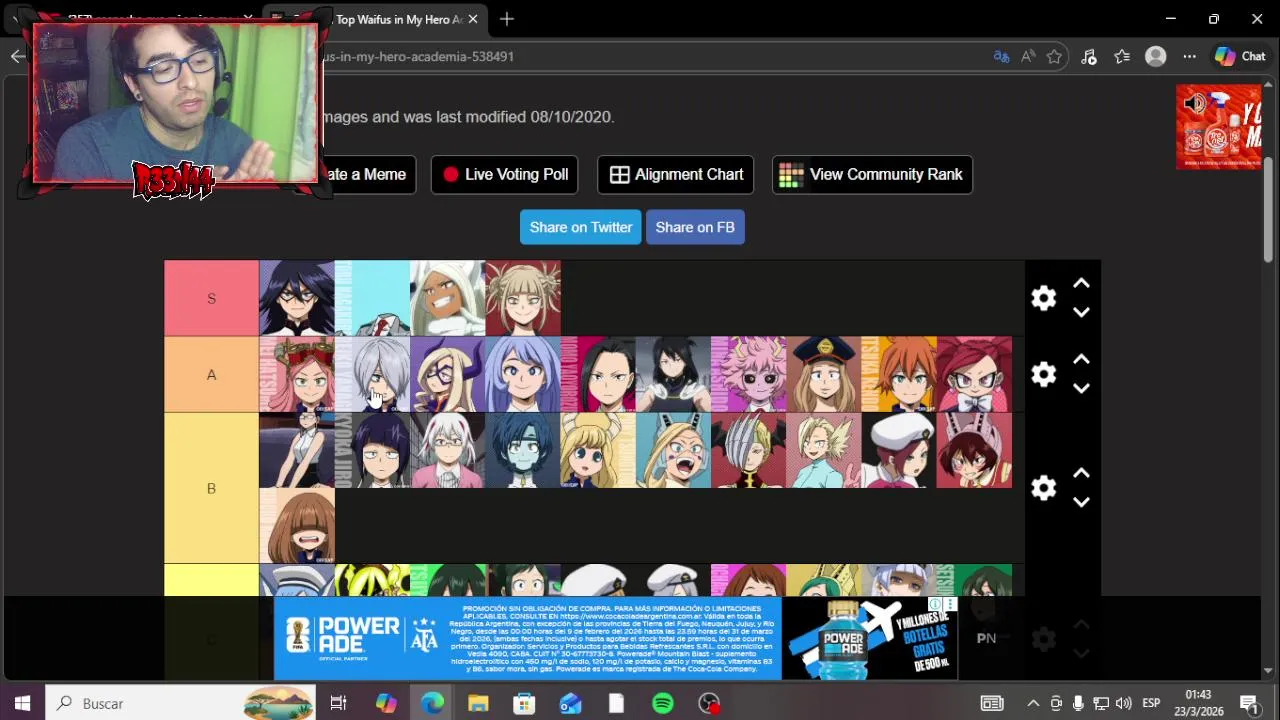Viewport: 1280px width, 720px height.
Task: Select Mt. Lady purple-masked character in A tier
Action: tap(448, 374)
